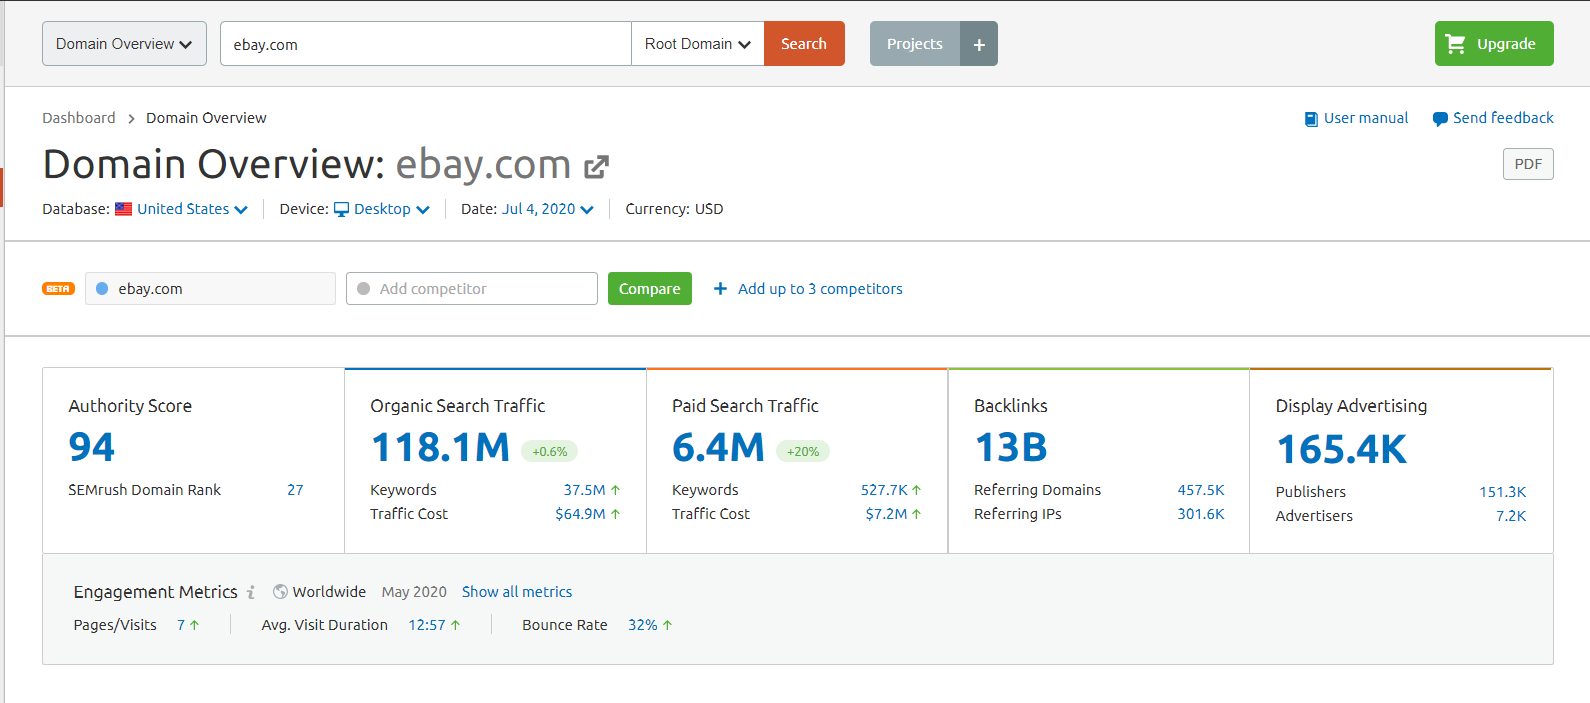Click organic keywords value 37.5M
The image size is (1590, 703).
585,490
